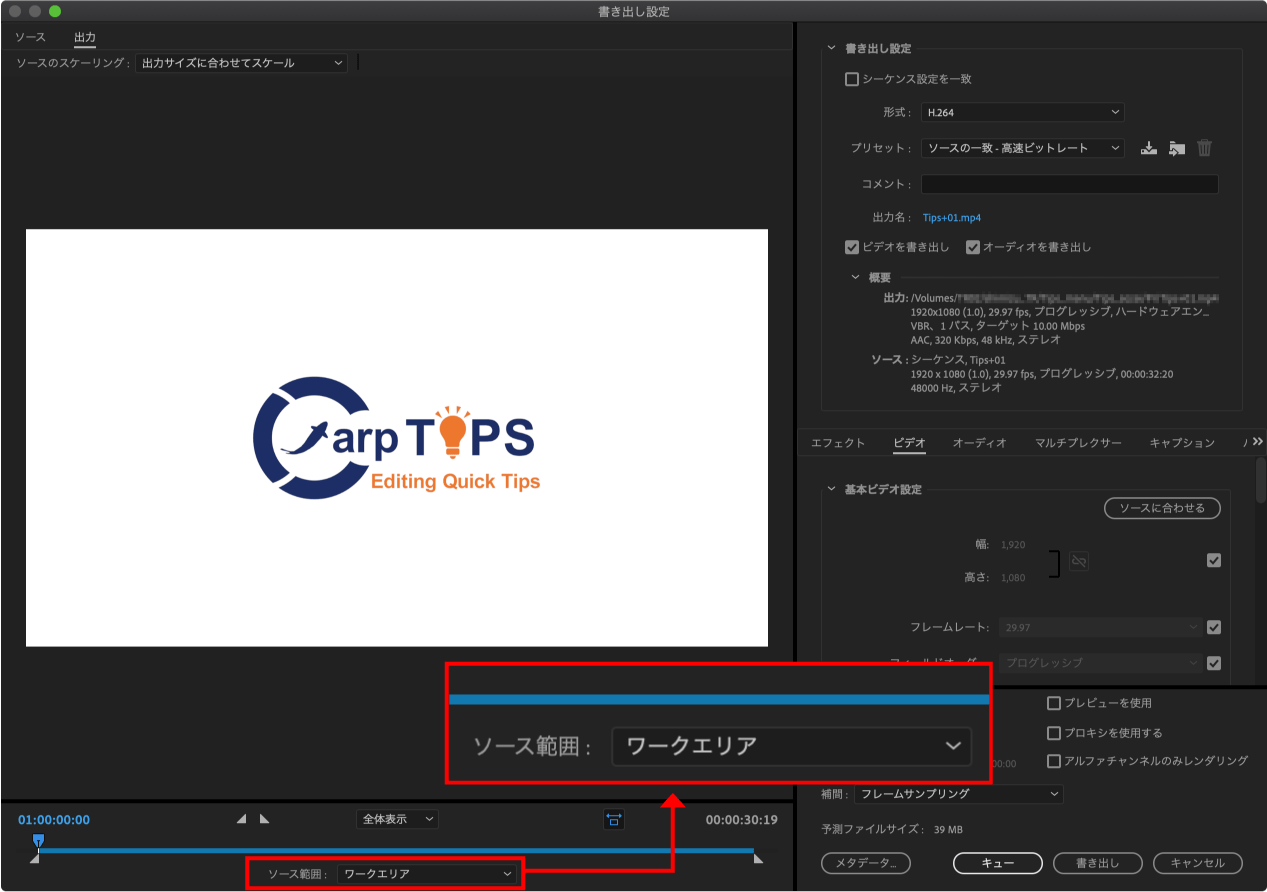
Task: Open the ソース範囲 ワークエリア dropdown
Action: 427,874
